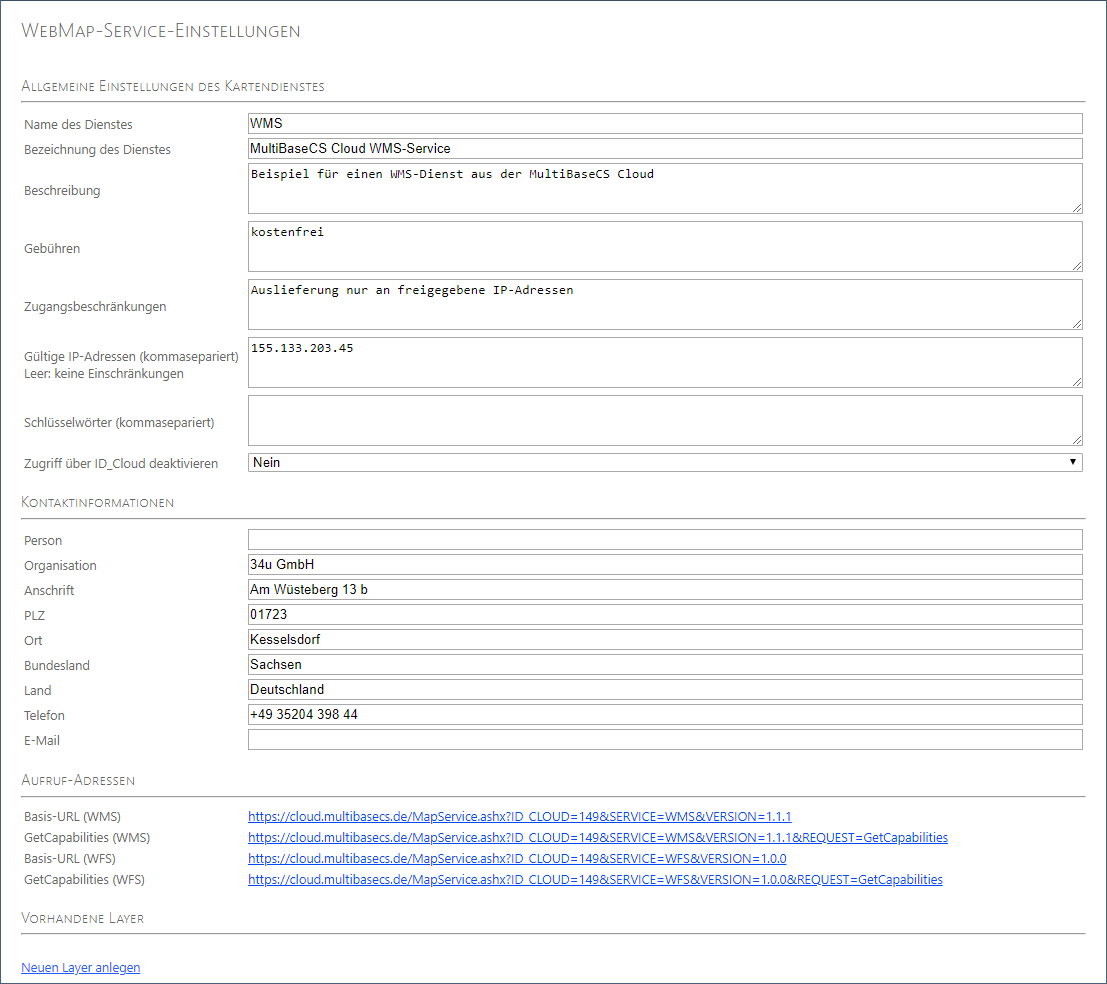
Task: Open the GetCapabilities (WMS) link
Action: click(x=597, y=838)
